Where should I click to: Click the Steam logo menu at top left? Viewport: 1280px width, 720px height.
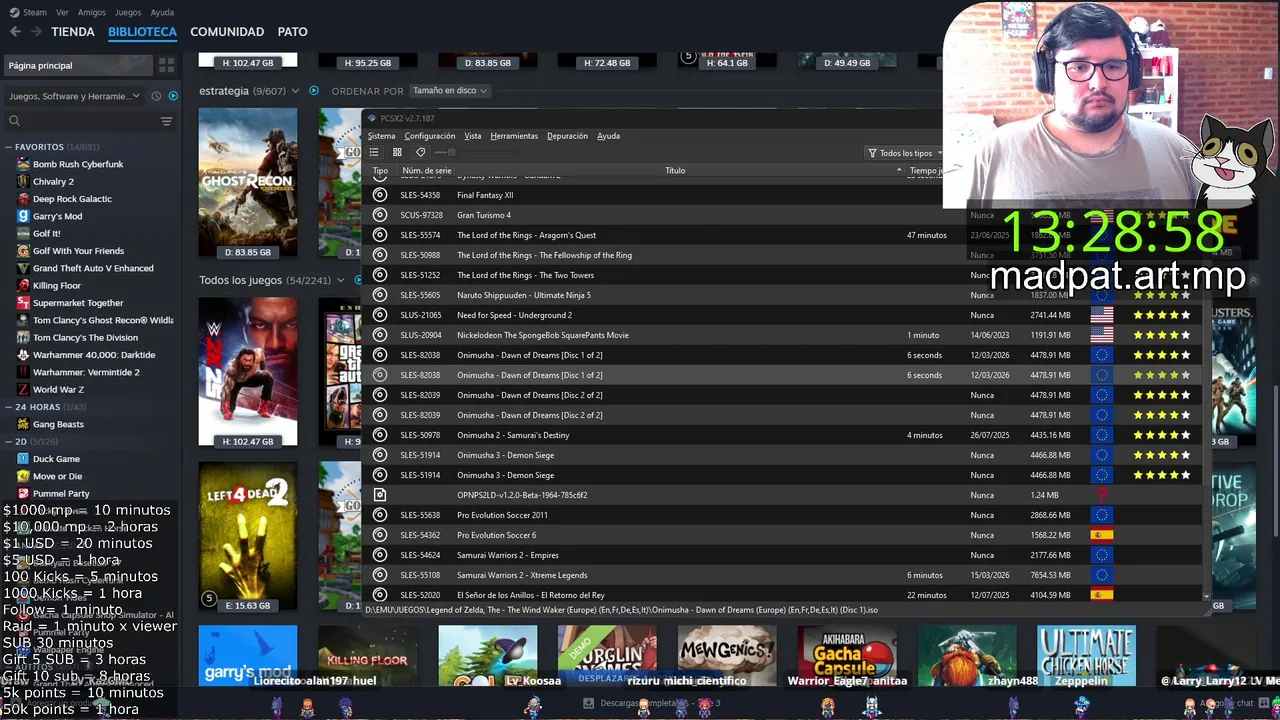point(28,12)
